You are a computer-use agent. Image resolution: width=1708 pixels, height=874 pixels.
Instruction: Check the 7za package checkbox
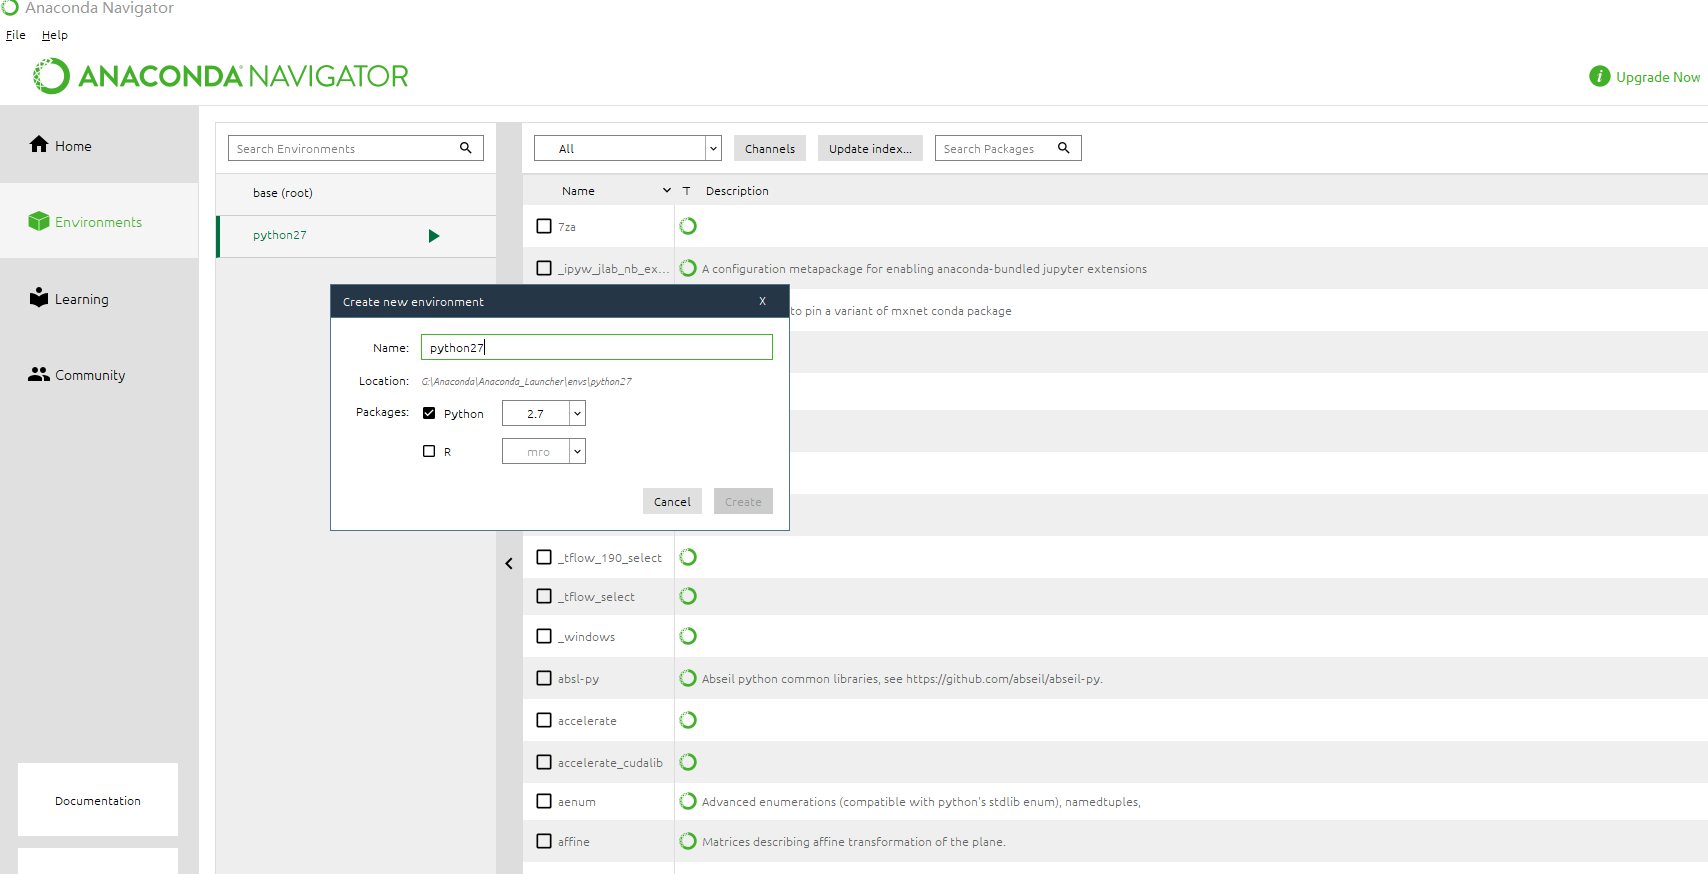544,226
